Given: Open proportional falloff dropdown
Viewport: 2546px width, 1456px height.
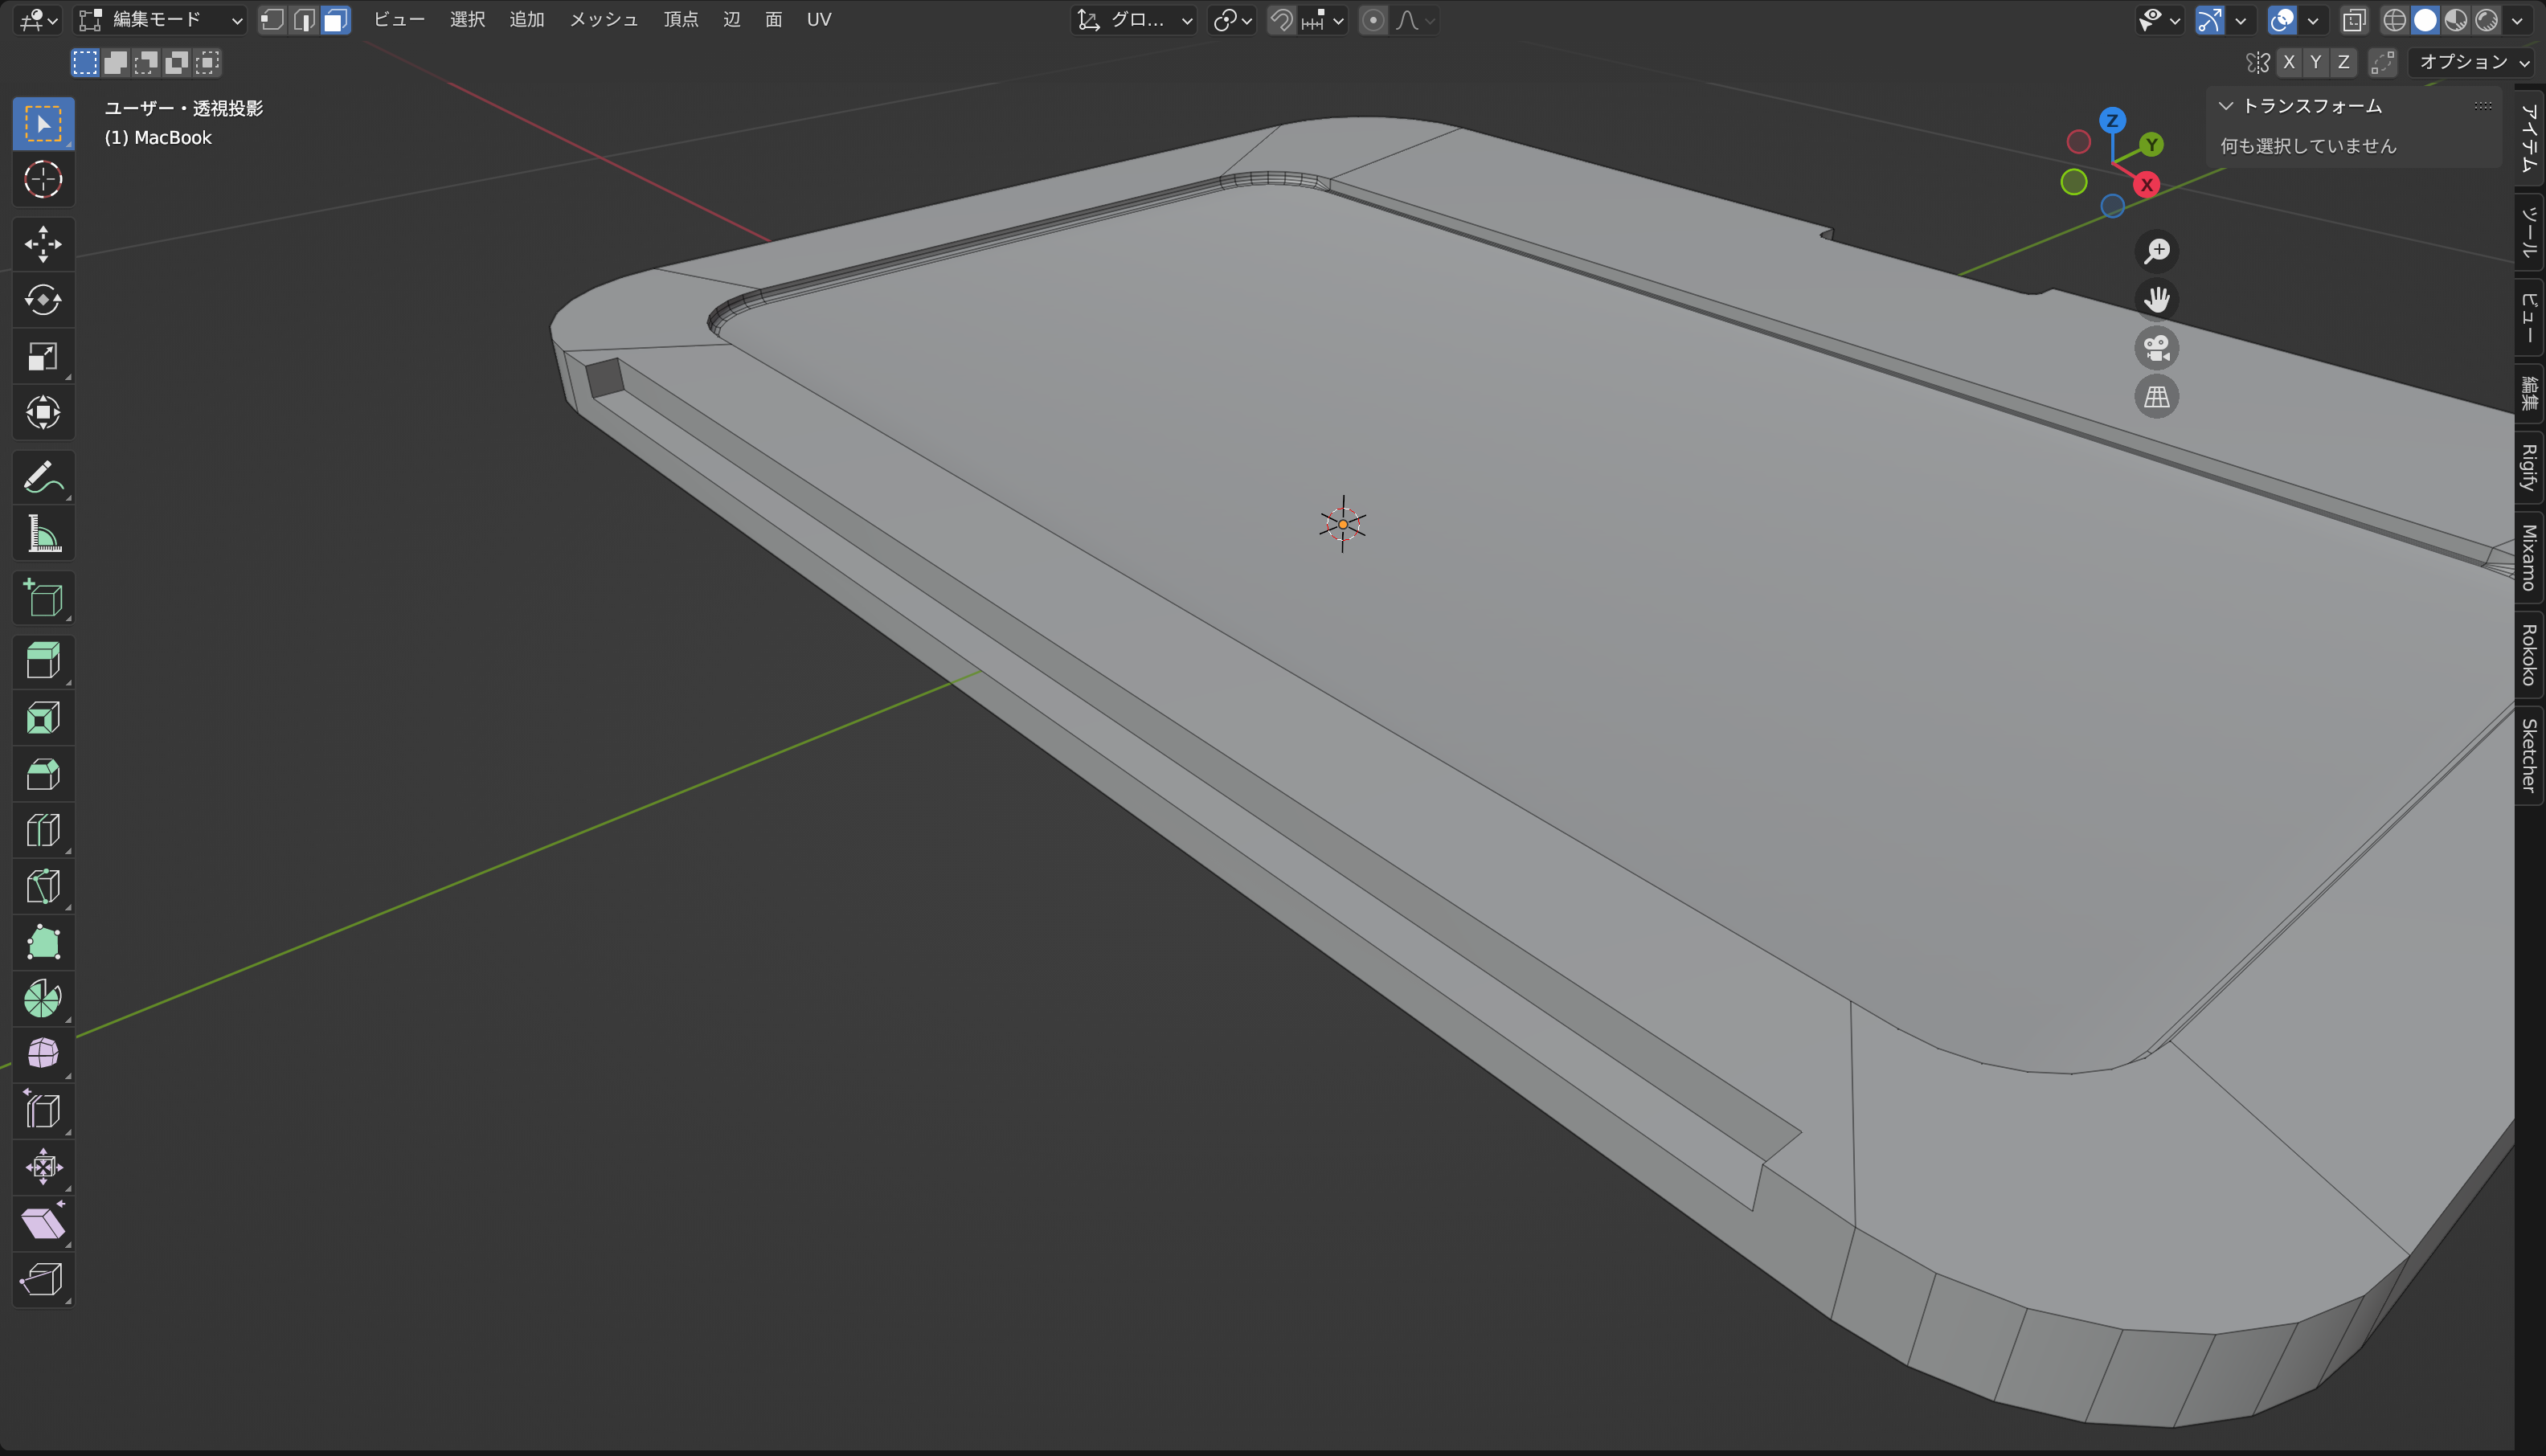Looking at the screenshot, I should pyautogui.click(x=1415, y=20).
